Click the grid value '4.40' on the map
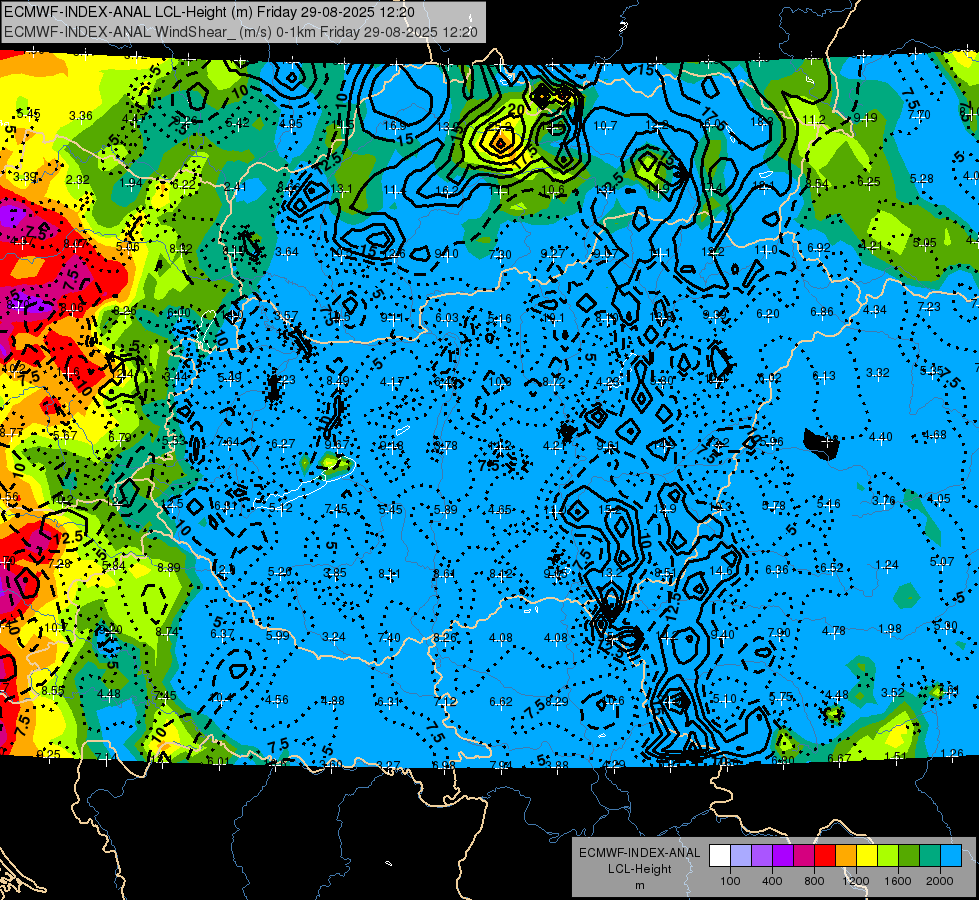 click(x=880, y=437)
